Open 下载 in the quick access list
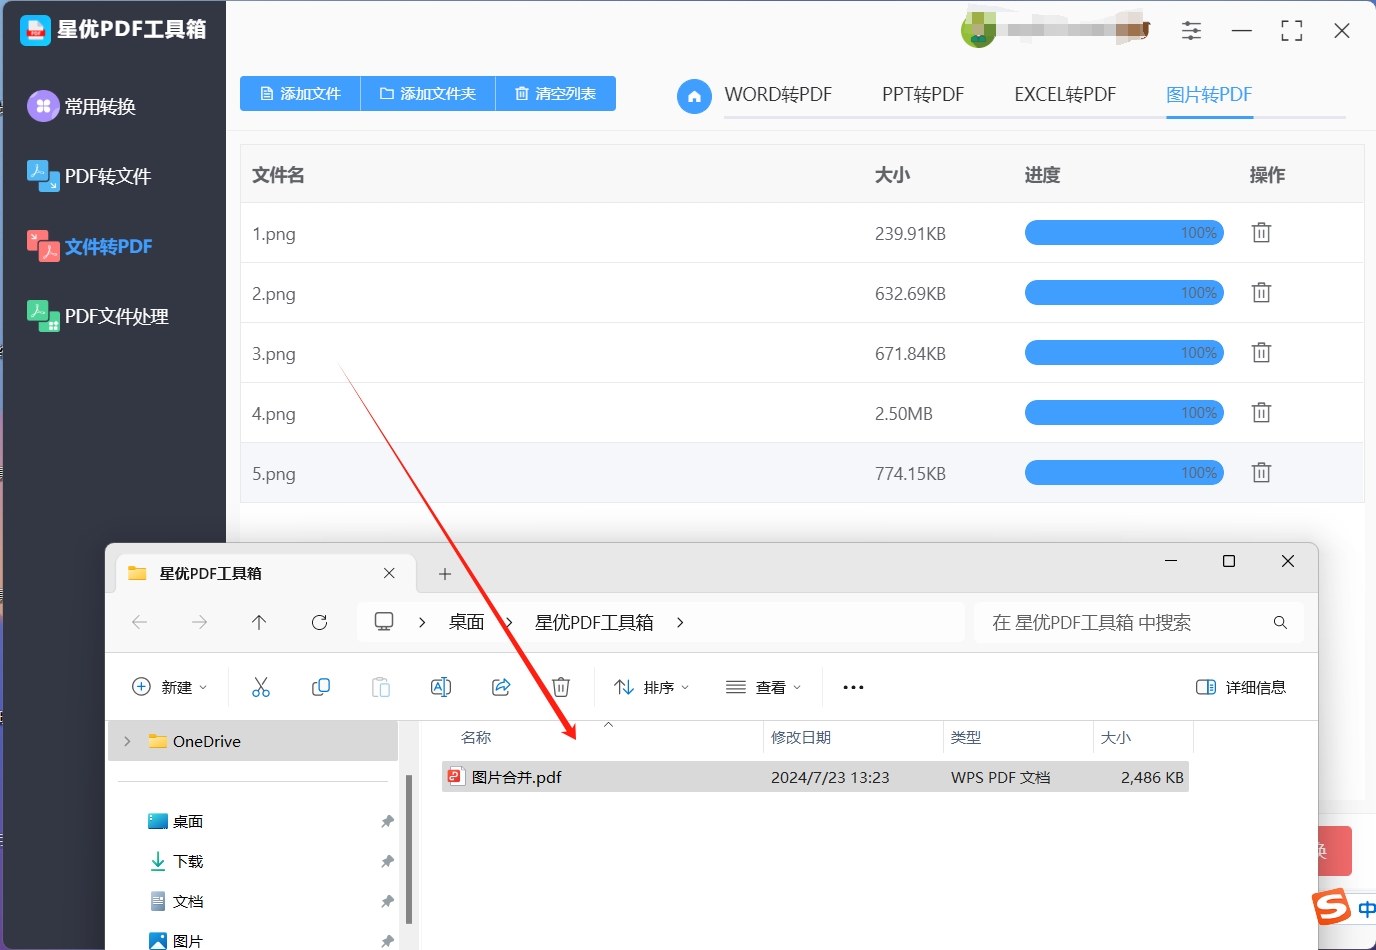Image resolution: width=1376 pixels, height=950 pixels. point(188,861)
